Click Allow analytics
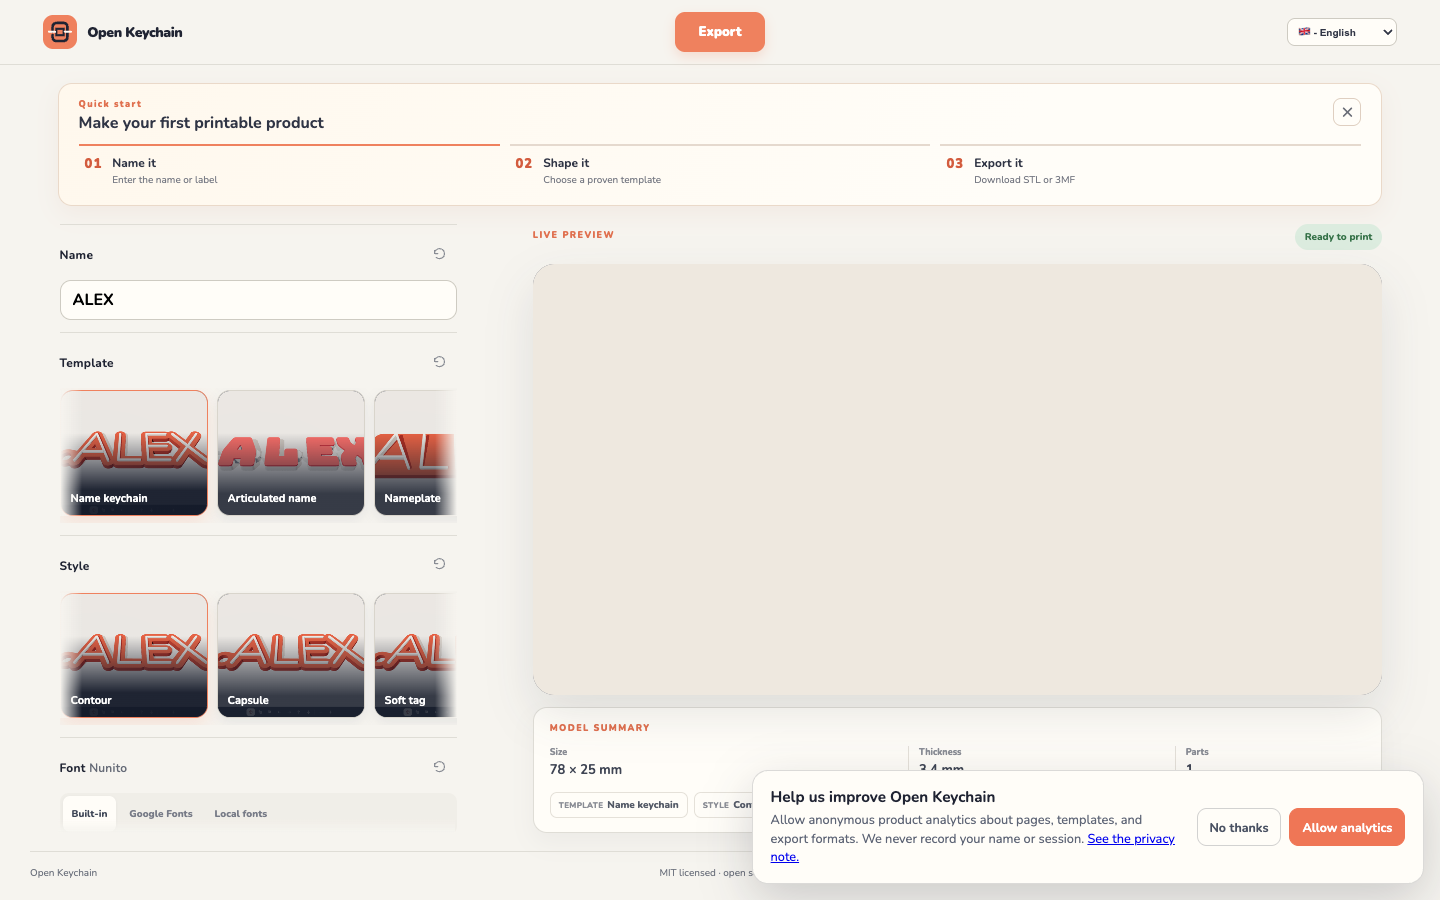The image size is (1440, 900). click(x=1347, y=827)
